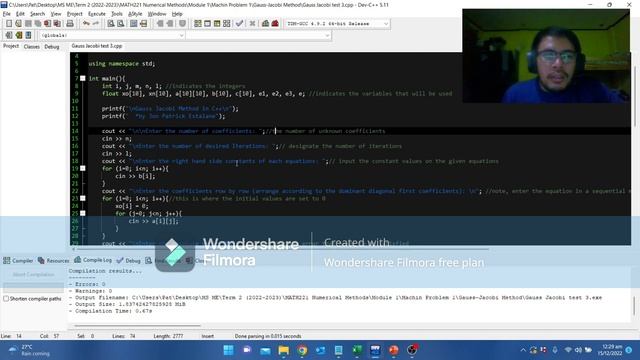
Task: Click the red Delete Profiling Information icon
Action: pyautogui.click(x=275, y=24)
